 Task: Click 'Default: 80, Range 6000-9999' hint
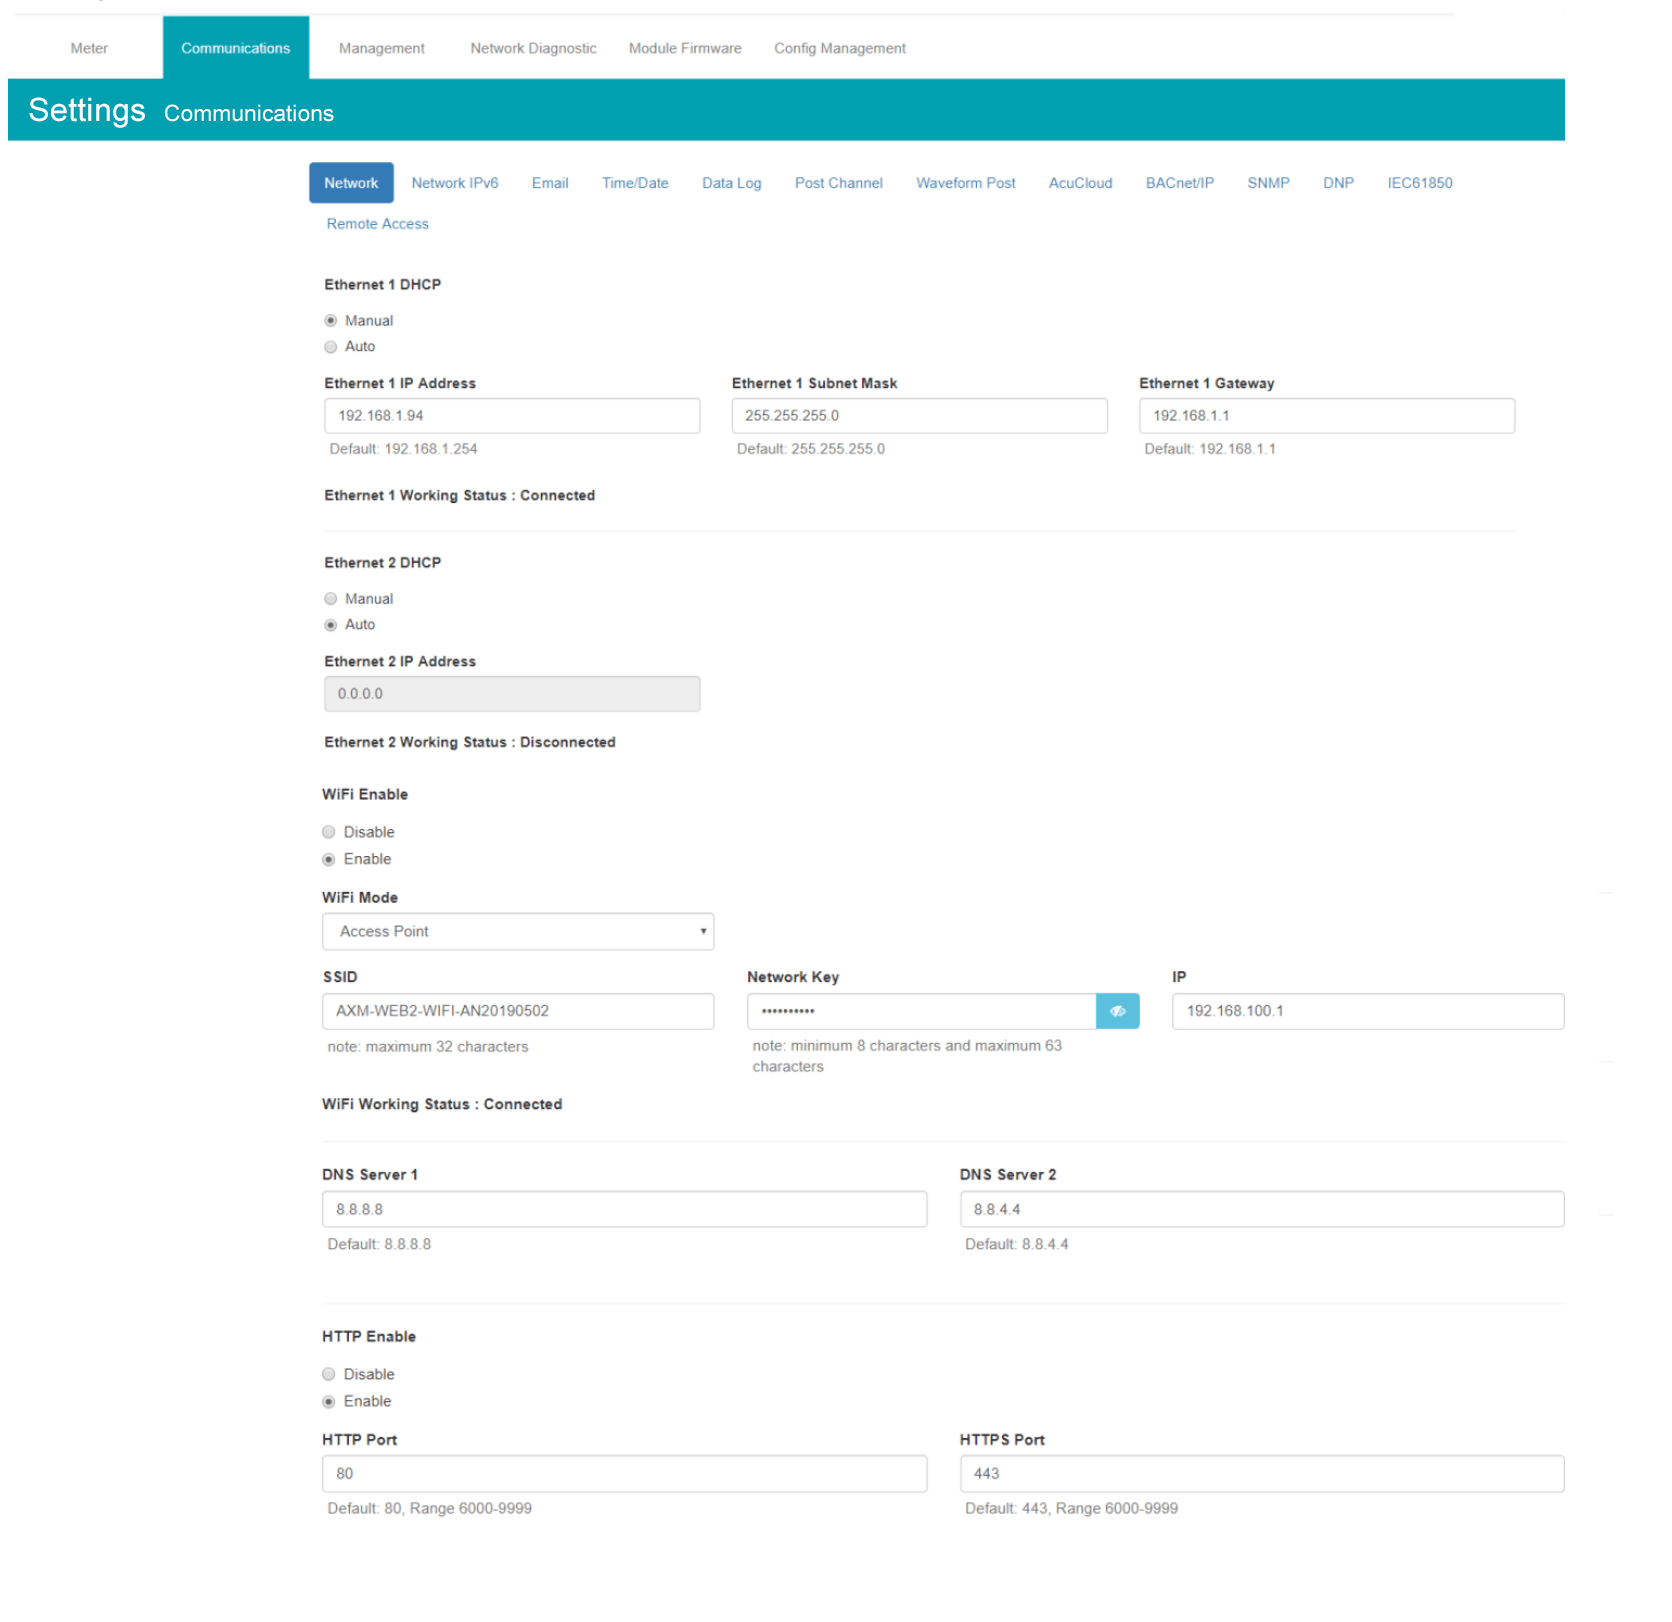tap(430, 1508)
